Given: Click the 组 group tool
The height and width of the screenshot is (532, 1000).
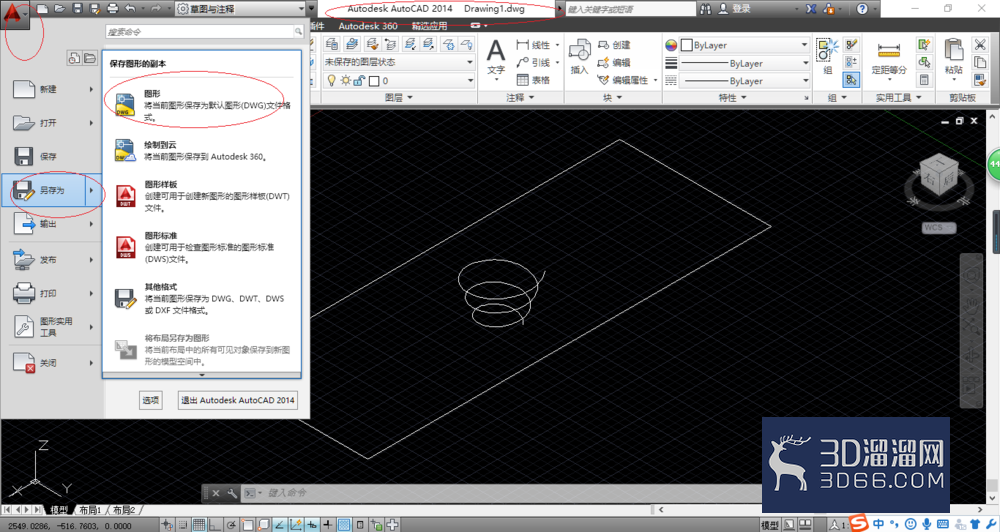Looking at the screenshot, I should click(828, 57).
